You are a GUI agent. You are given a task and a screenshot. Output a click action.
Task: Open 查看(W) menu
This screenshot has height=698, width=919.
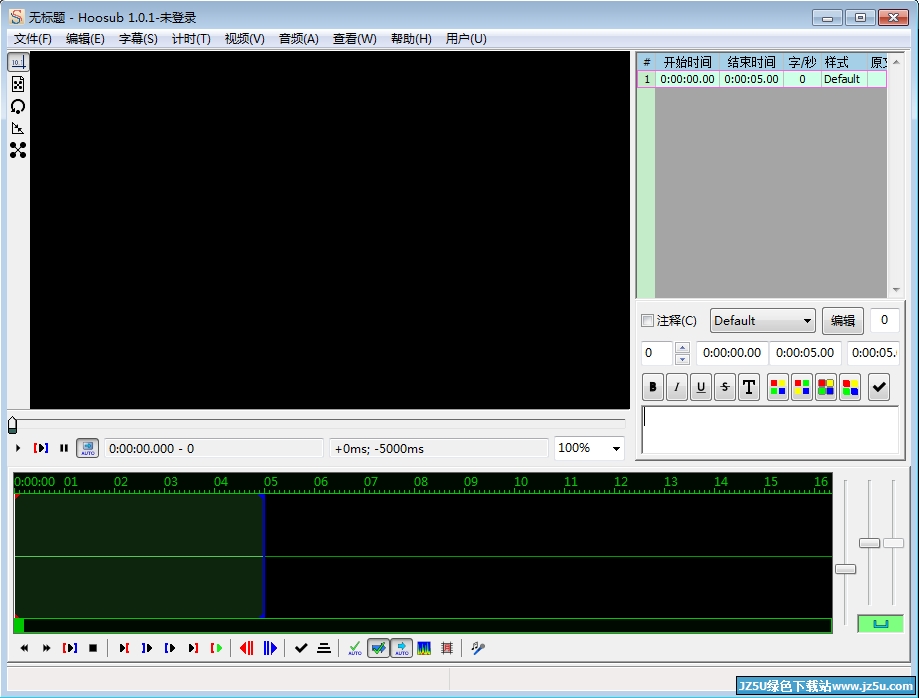pyautogui.click(x=355, y=39)
